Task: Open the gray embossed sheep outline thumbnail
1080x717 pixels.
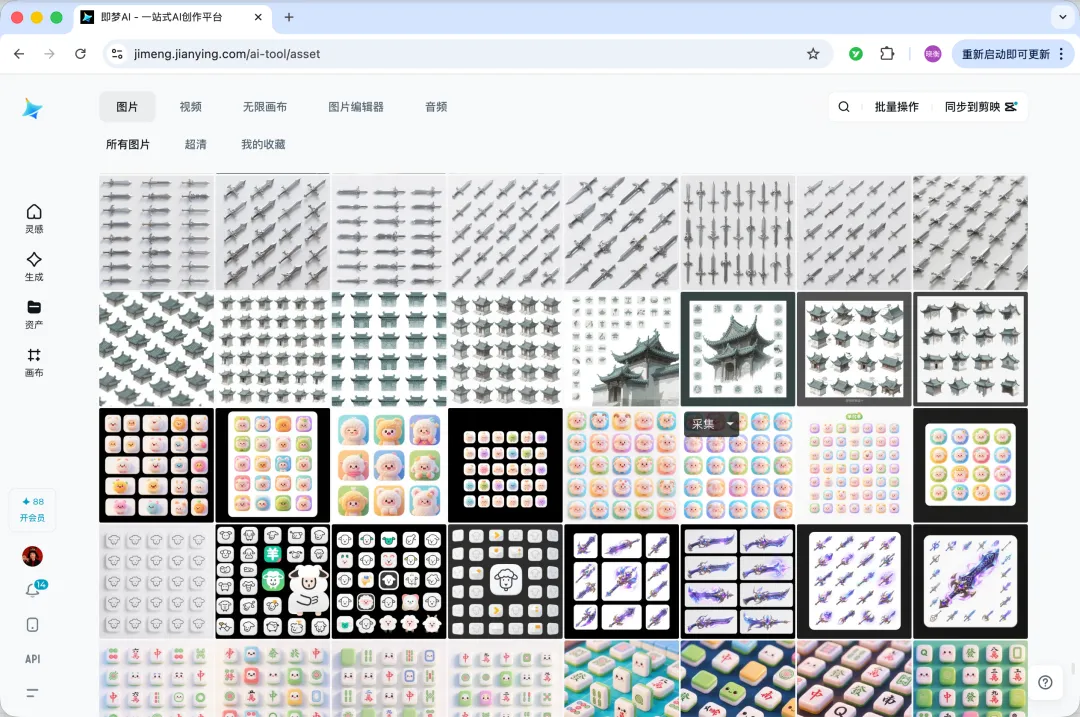Action: [156, 581]
